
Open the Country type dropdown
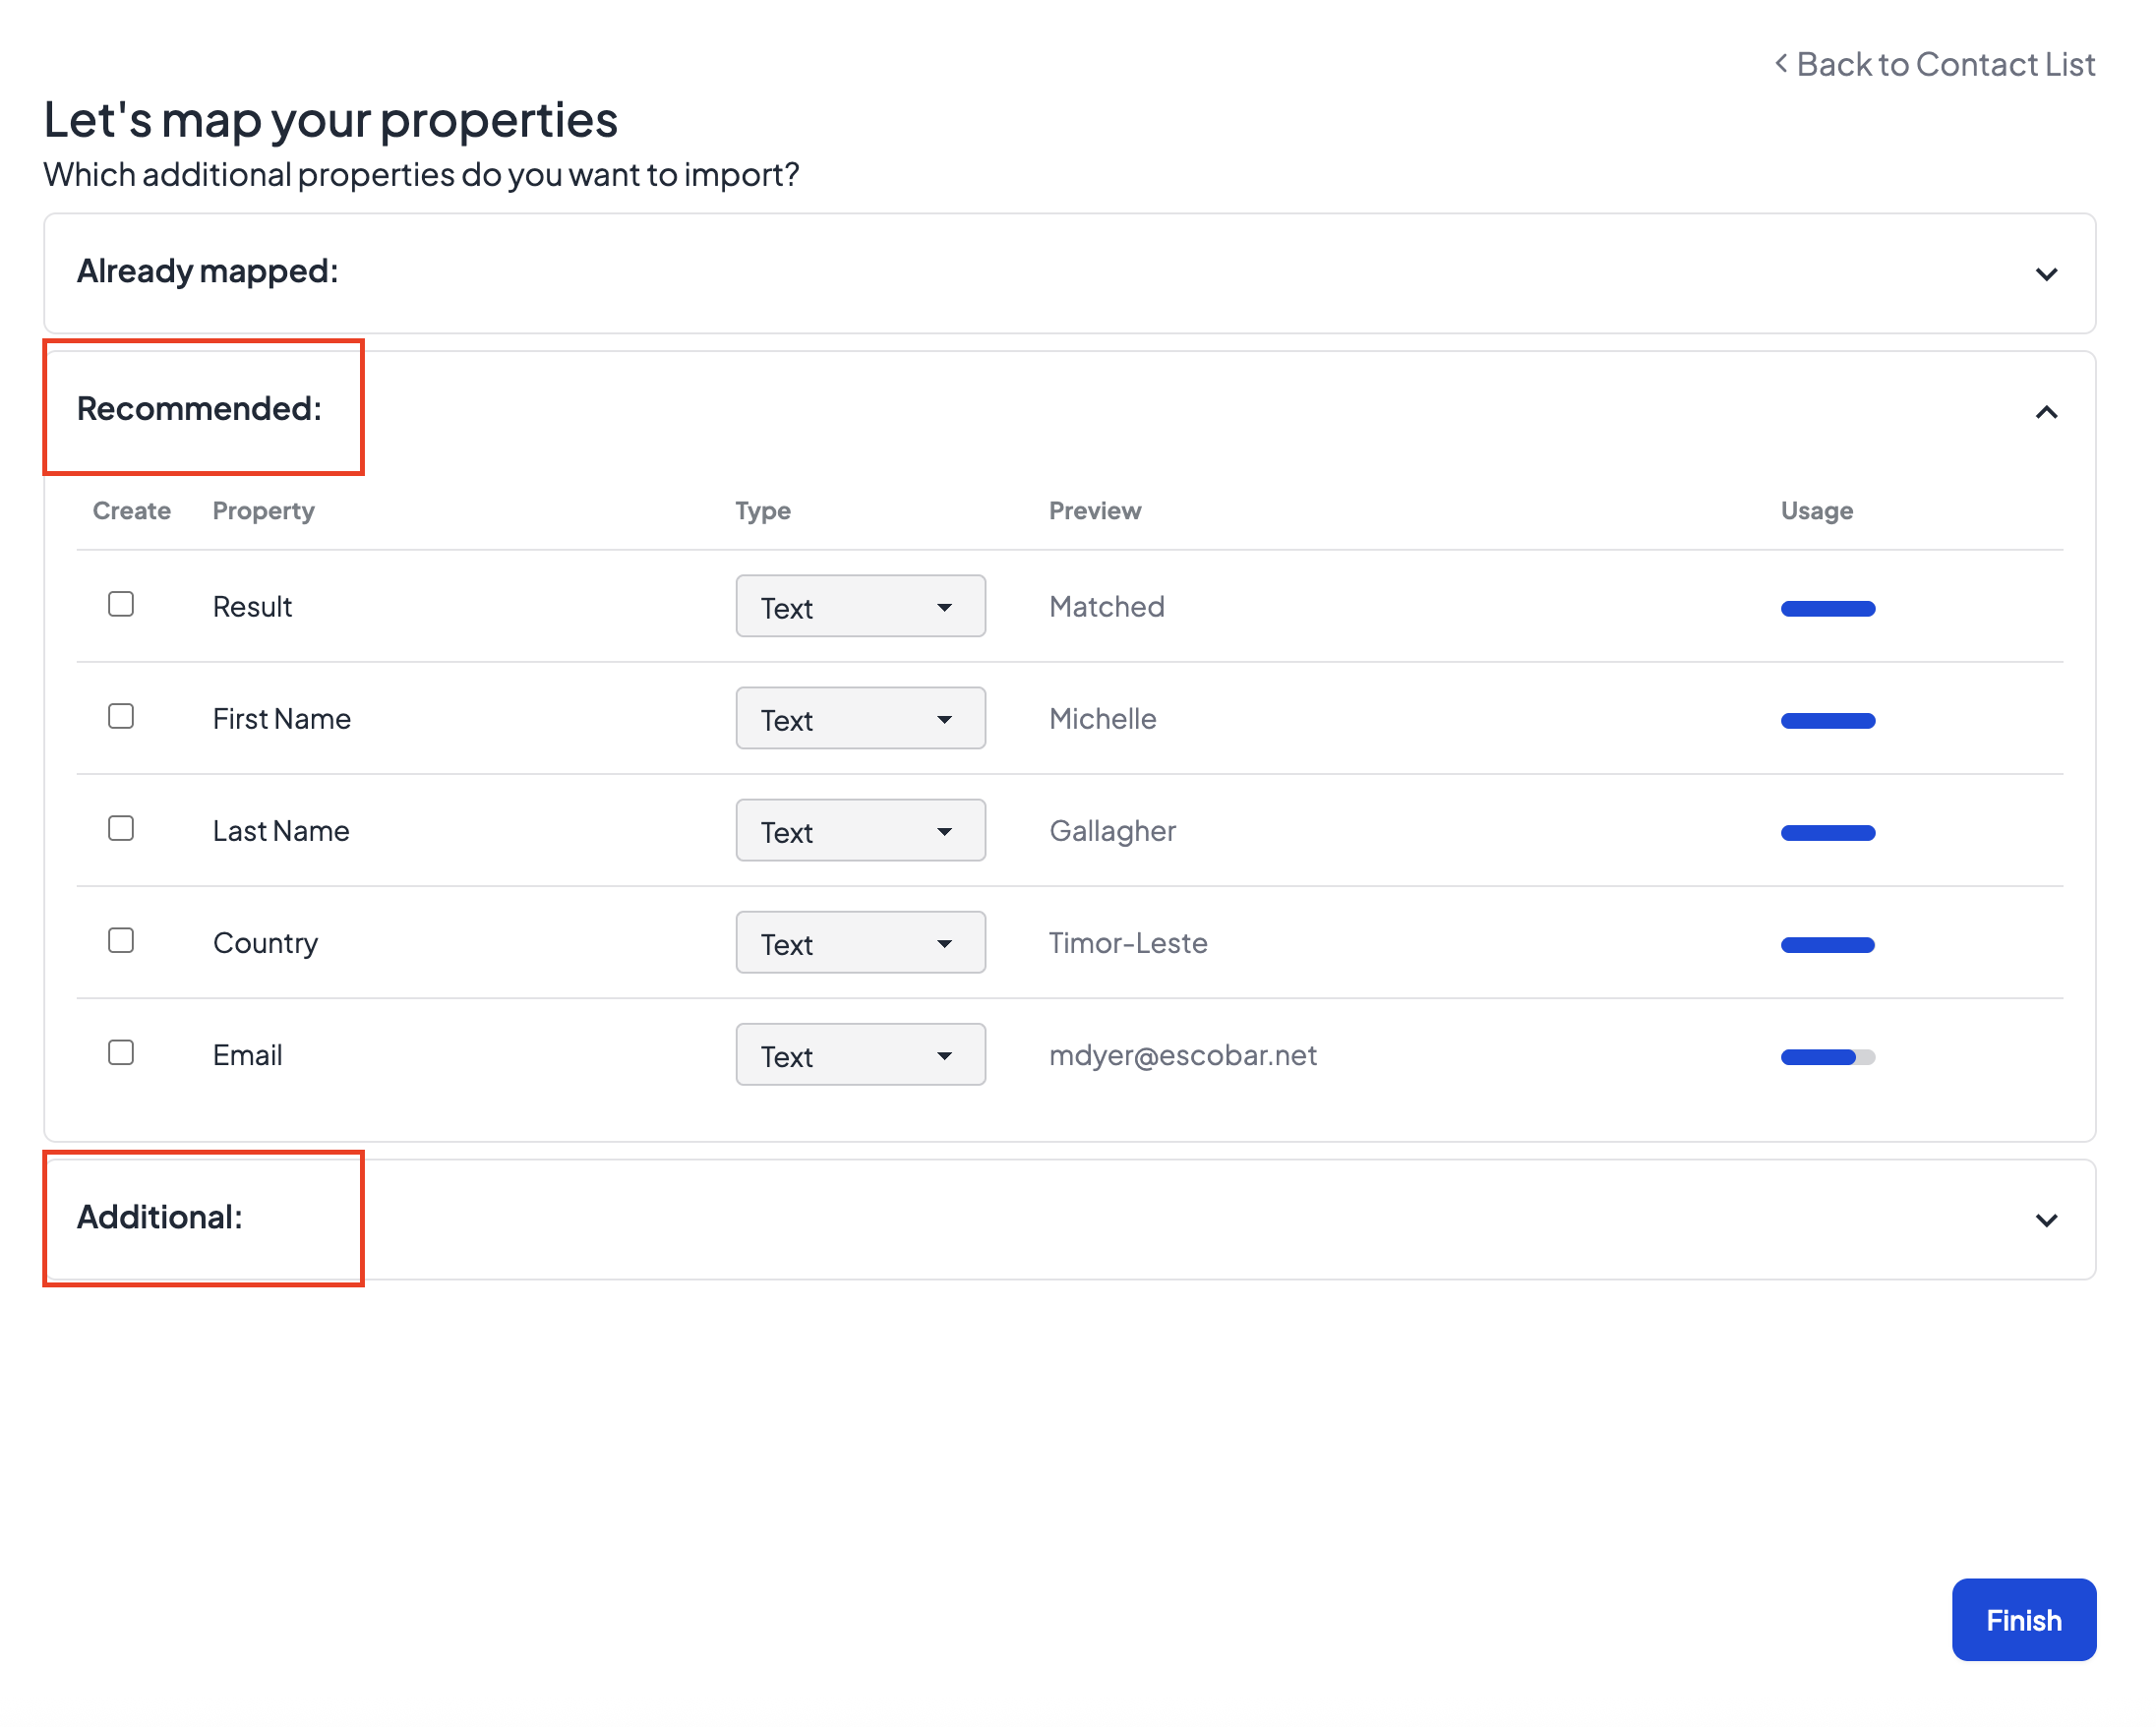click(x=860, y=942)
